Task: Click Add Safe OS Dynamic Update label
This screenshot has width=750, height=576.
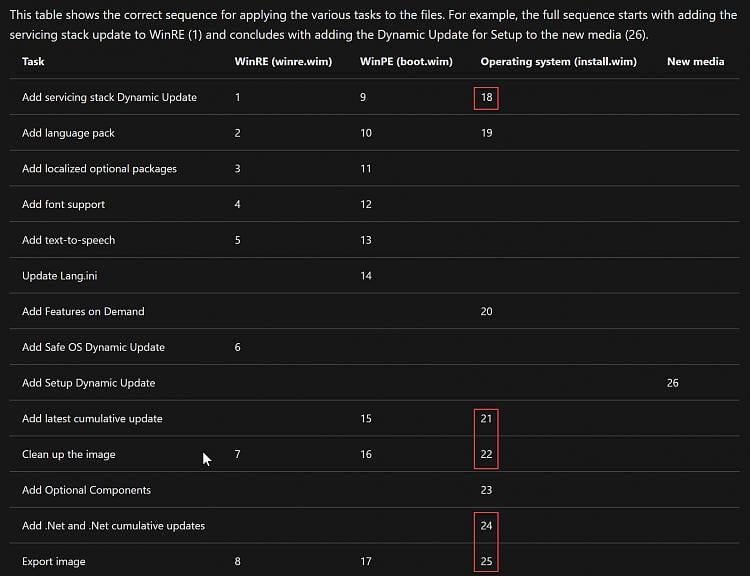Action: click(93, 347)
